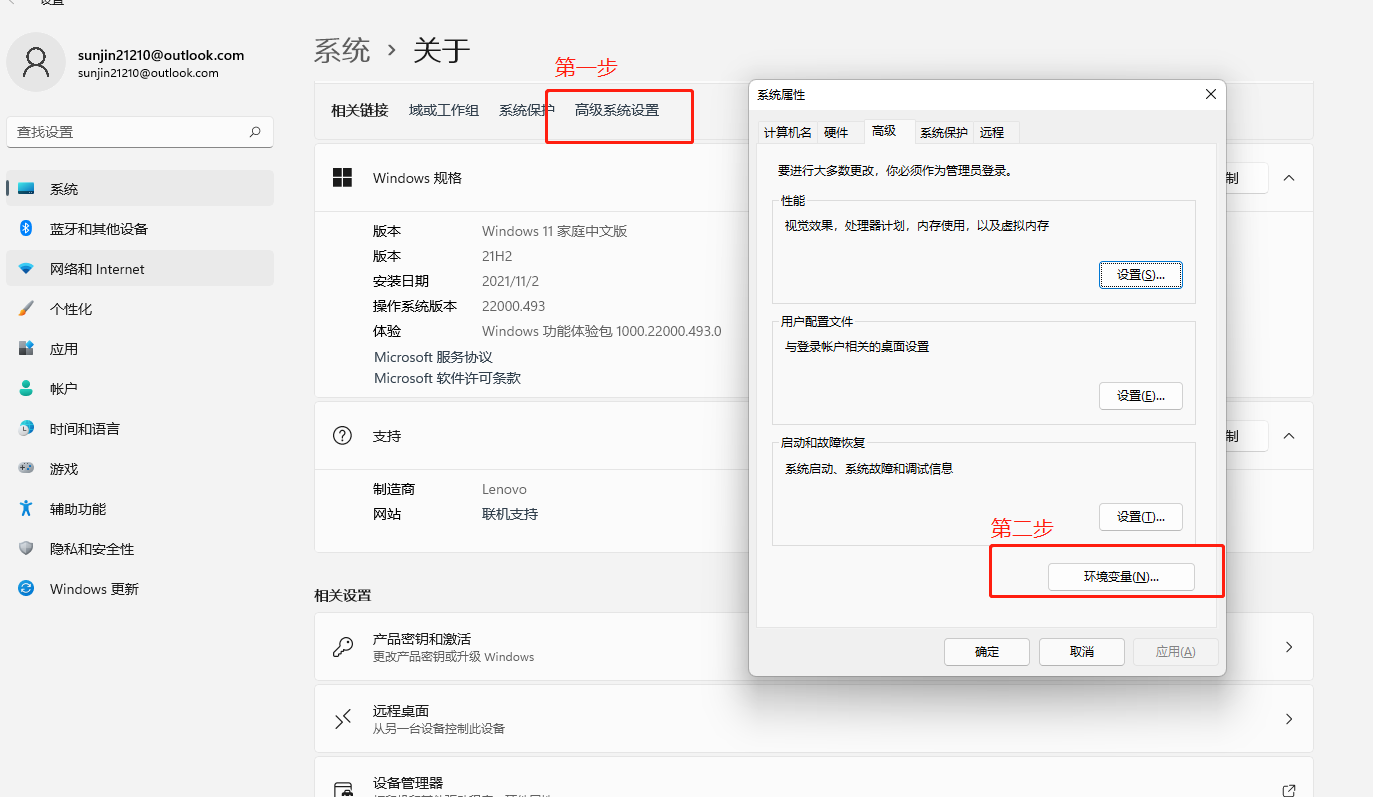Open startup recovery 设置(T) button
This screenshot has height=797, width=1373.
(x=1141, y=516)
